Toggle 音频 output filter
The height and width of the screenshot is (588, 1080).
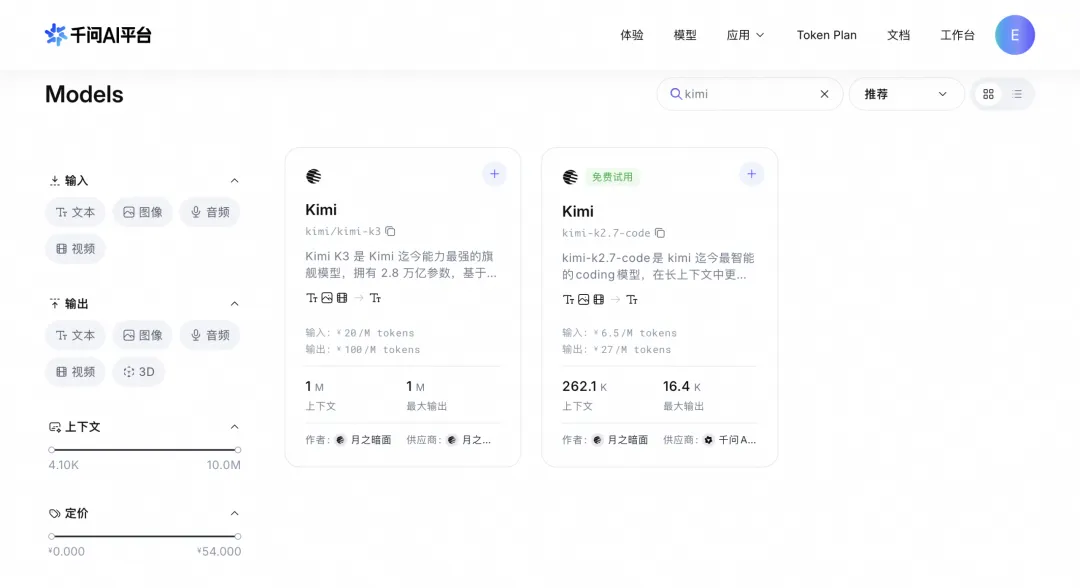(x=210, y=335)
